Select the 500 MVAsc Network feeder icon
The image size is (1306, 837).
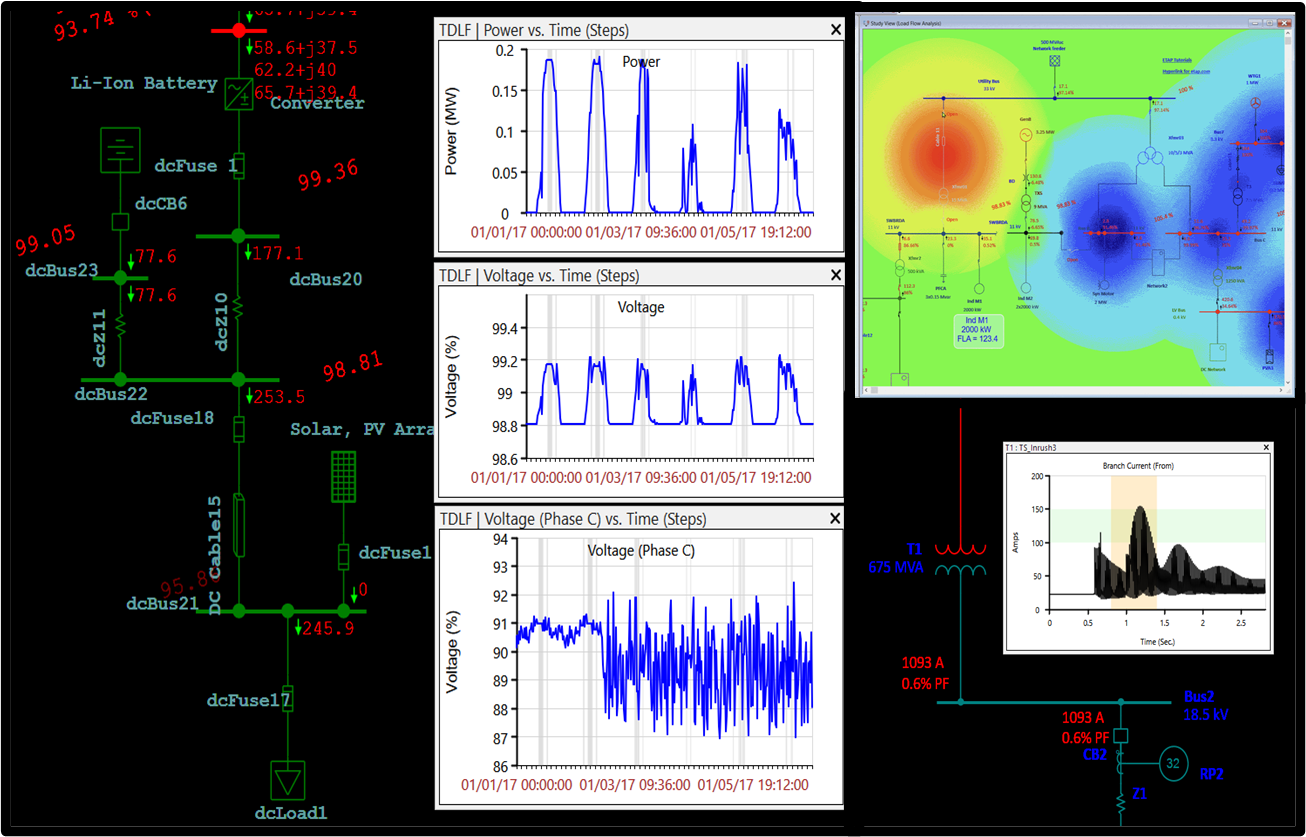pyautogui.click(x=1054, y=59)
